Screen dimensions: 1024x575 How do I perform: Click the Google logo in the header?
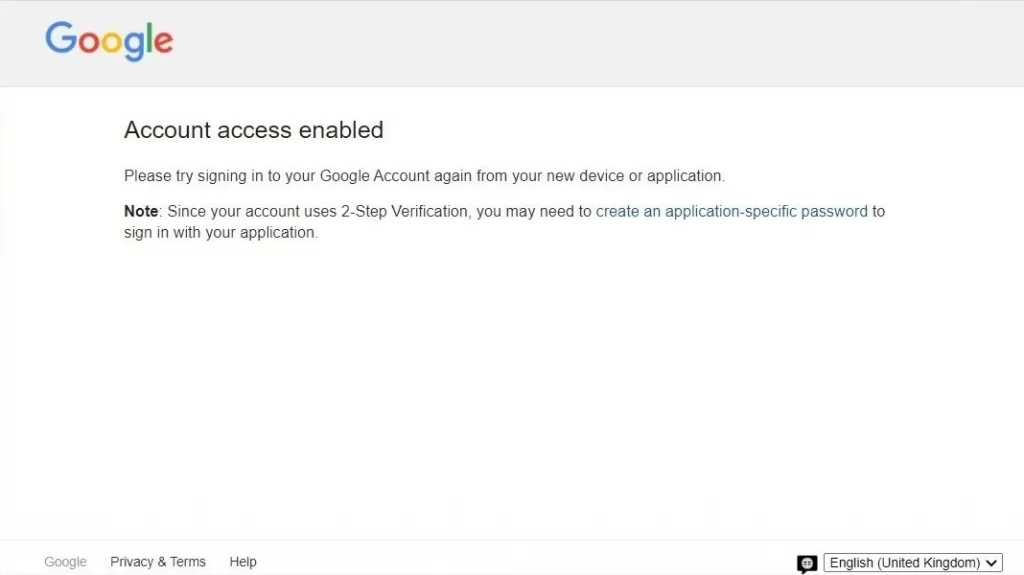coord(109,41)
